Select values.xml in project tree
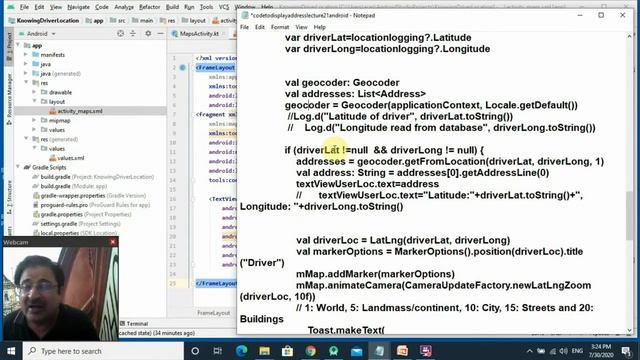This screenshot has width=640, height=360. point(71,158)
